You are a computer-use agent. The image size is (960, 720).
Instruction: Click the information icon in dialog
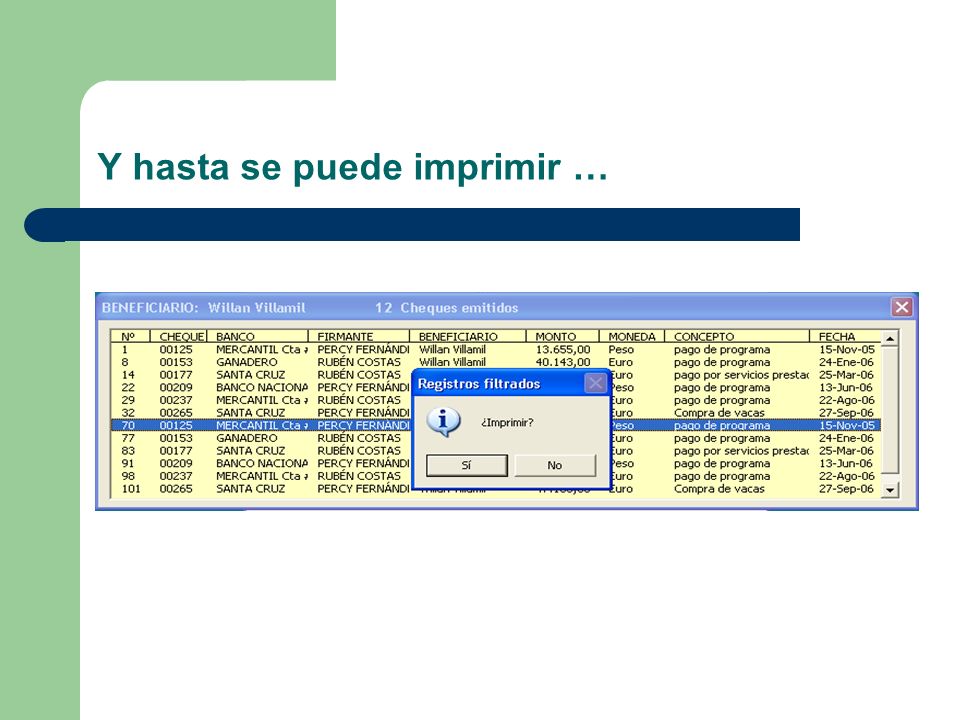coord(443,422)
